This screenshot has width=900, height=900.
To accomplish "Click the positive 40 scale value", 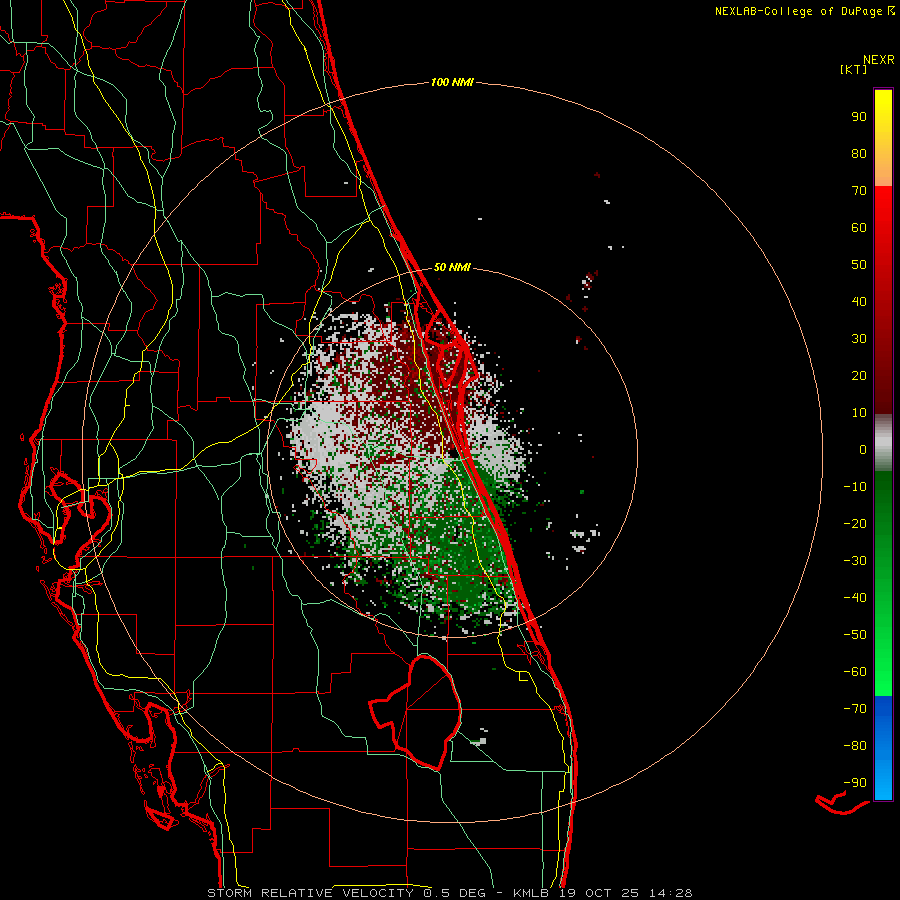I will click(859, 302).
